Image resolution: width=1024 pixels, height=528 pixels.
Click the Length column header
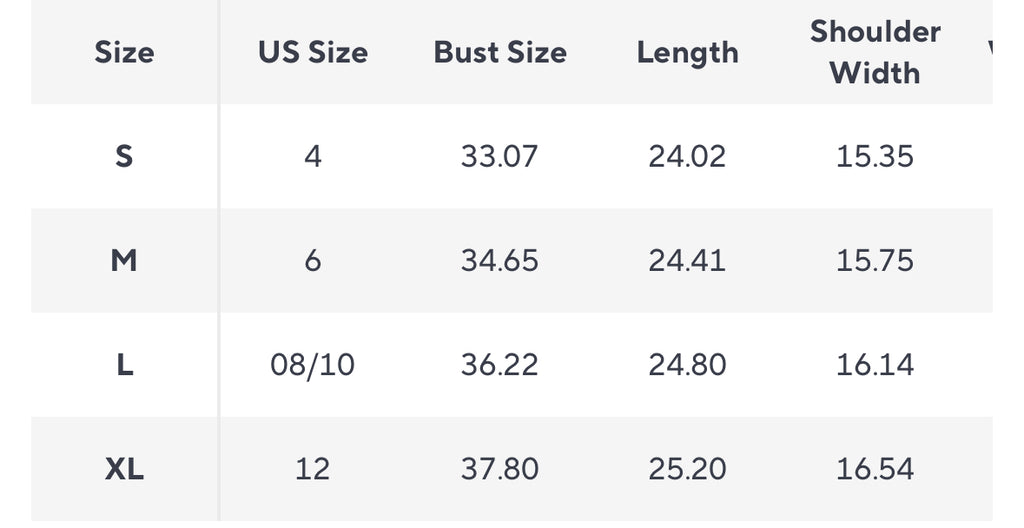[688, 52]
